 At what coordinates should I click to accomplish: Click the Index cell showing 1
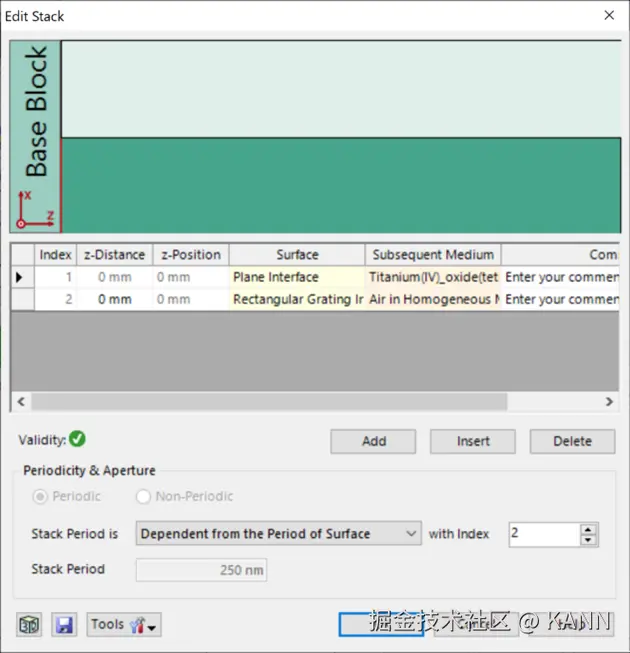[x=55, y=277]
